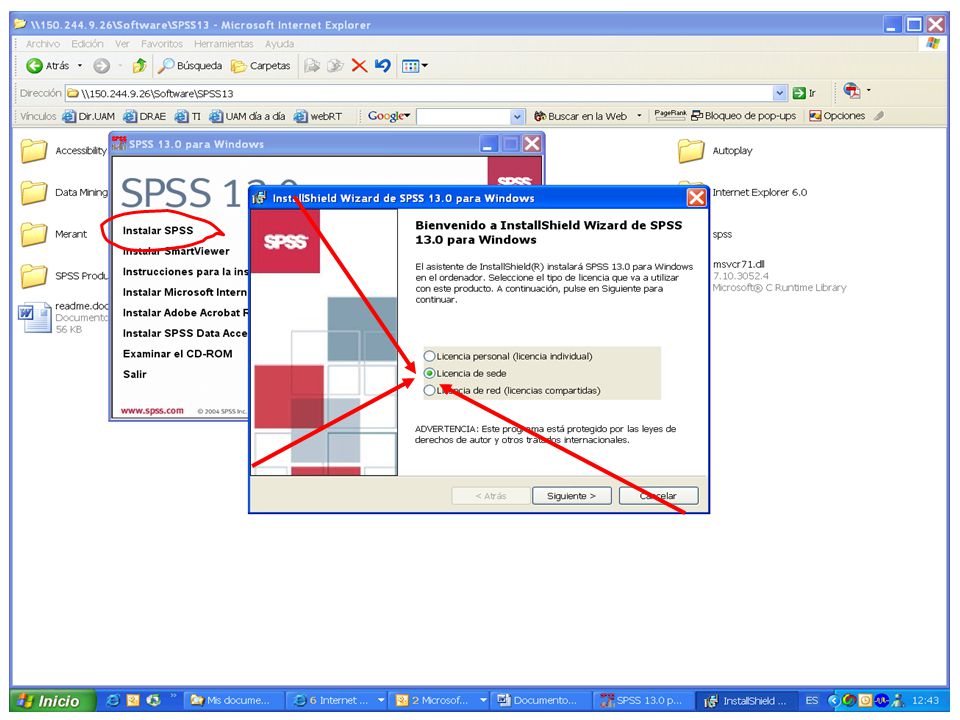Open the Data Mining folder
The image size is (960, 720).
click(x=64, y=192)
